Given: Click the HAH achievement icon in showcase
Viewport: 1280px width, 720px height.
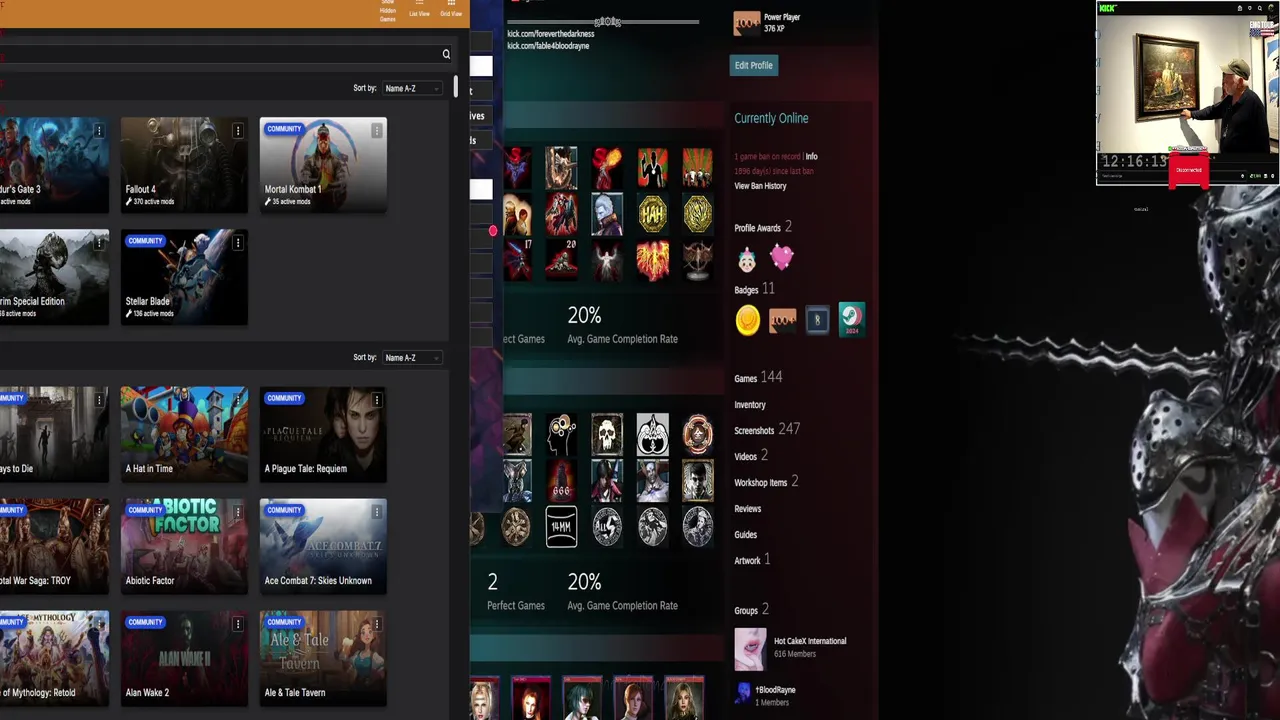Looking at the screenshot, I should coord(653,214).
